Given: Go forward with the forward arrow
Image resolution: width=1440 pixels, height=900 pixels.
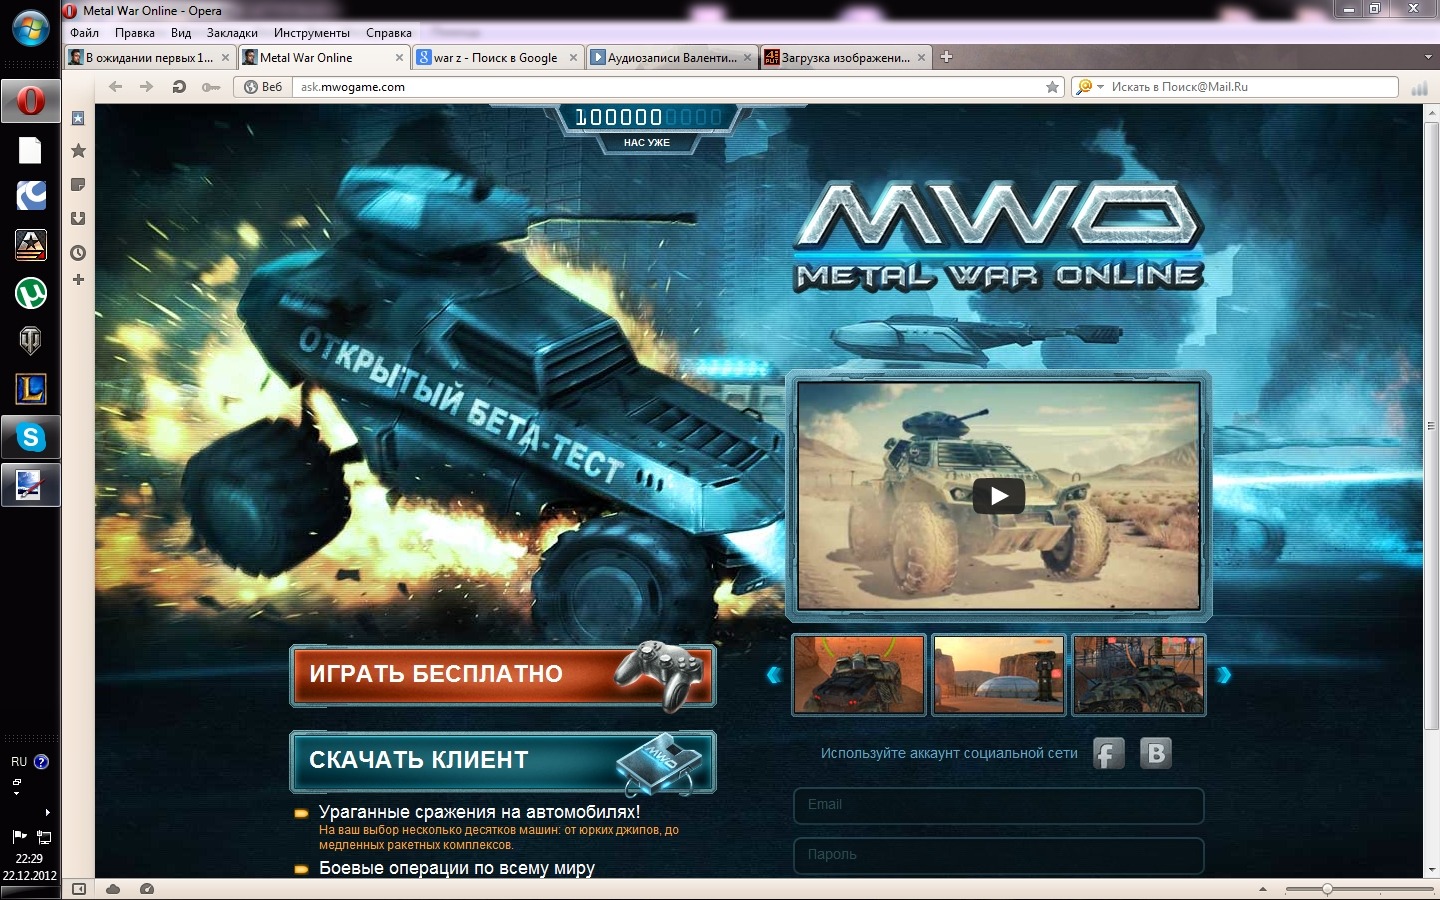Looking at the screenshot, I should click(147, 87).
